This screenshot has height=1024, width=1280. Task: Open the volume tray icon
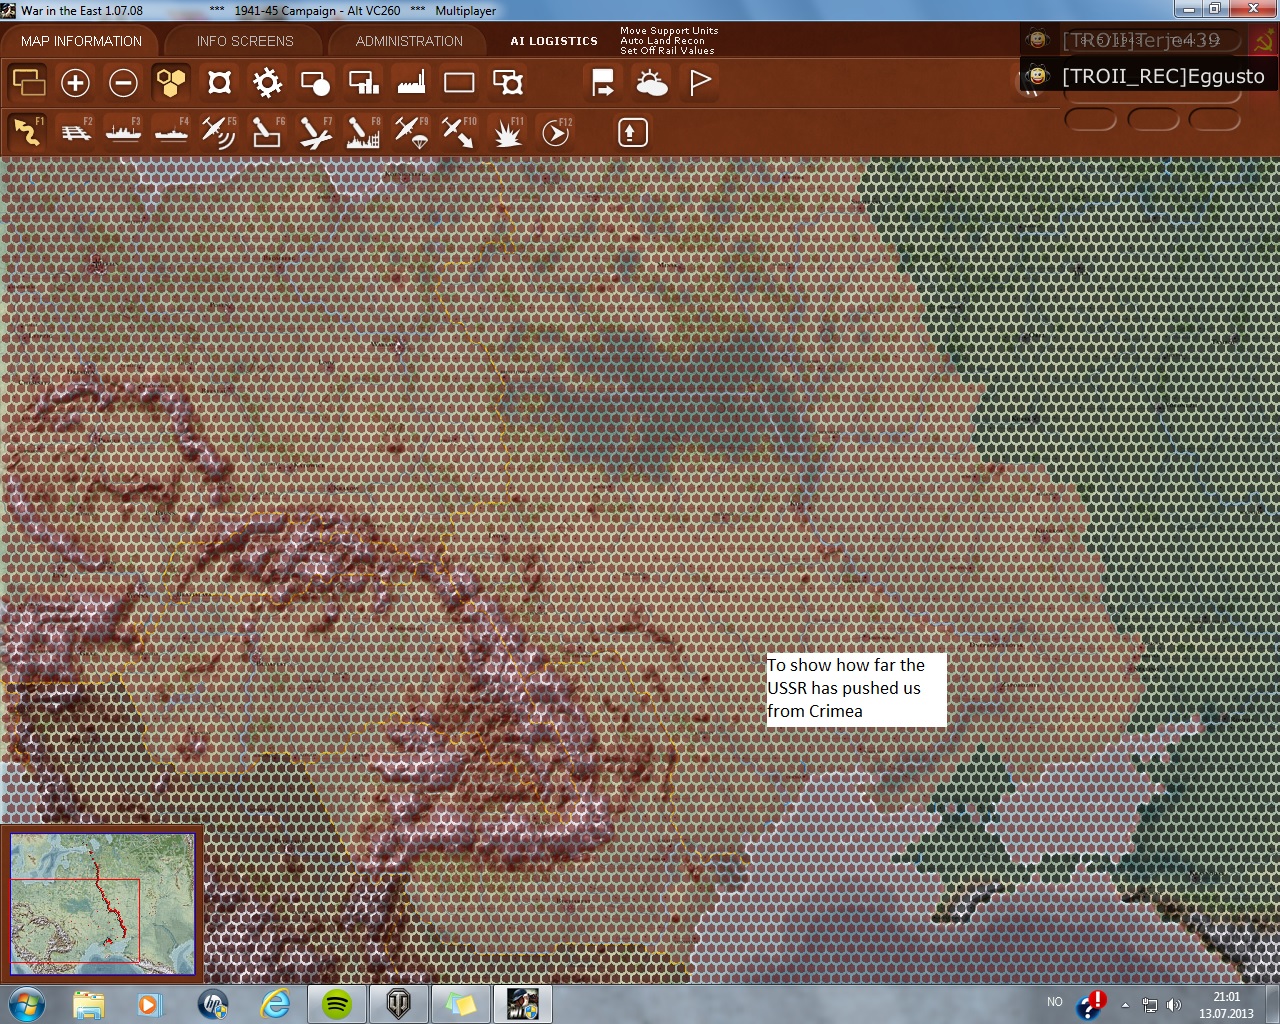[1174, 1005]
